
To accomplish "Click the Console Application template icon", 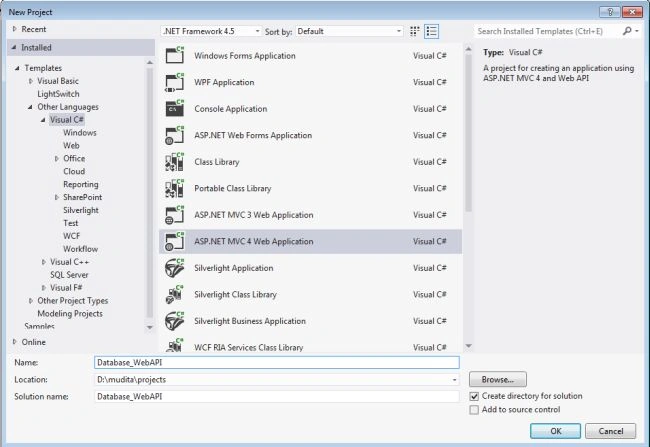I will (x=175, y=109).
